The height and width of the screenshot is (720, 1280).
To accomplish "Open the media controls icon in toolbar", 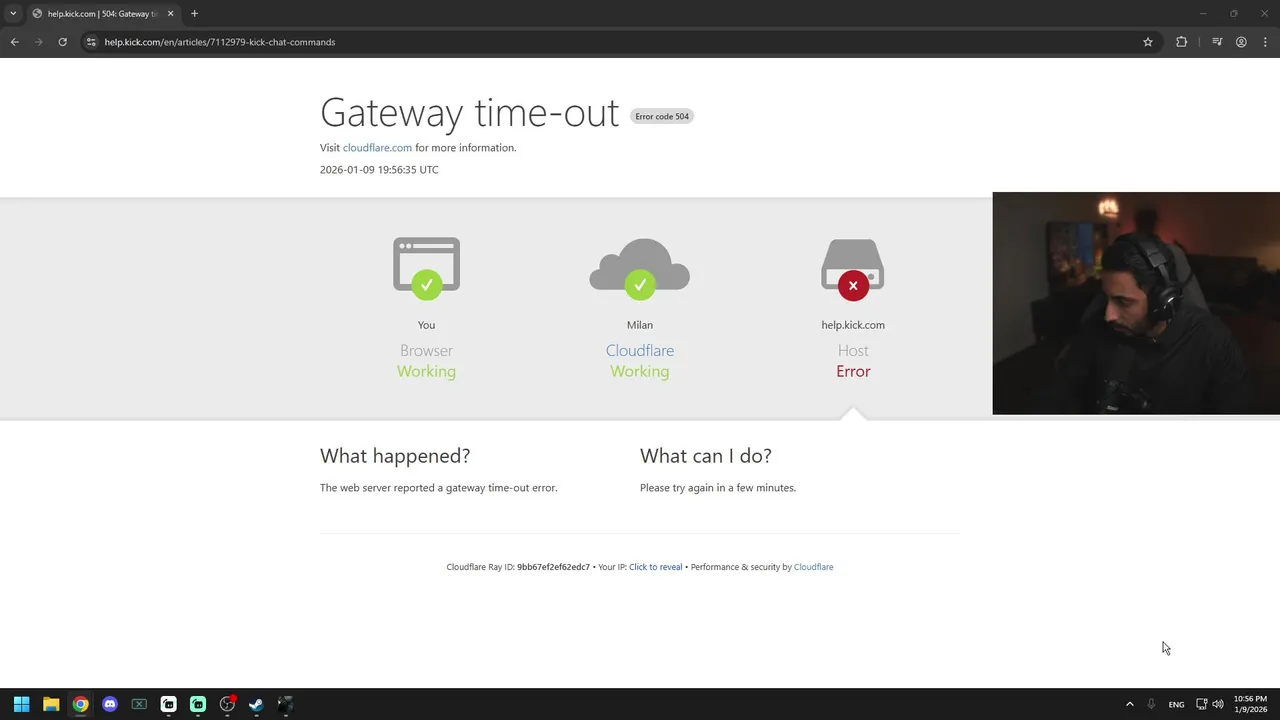I will [x=1217, y=42].
